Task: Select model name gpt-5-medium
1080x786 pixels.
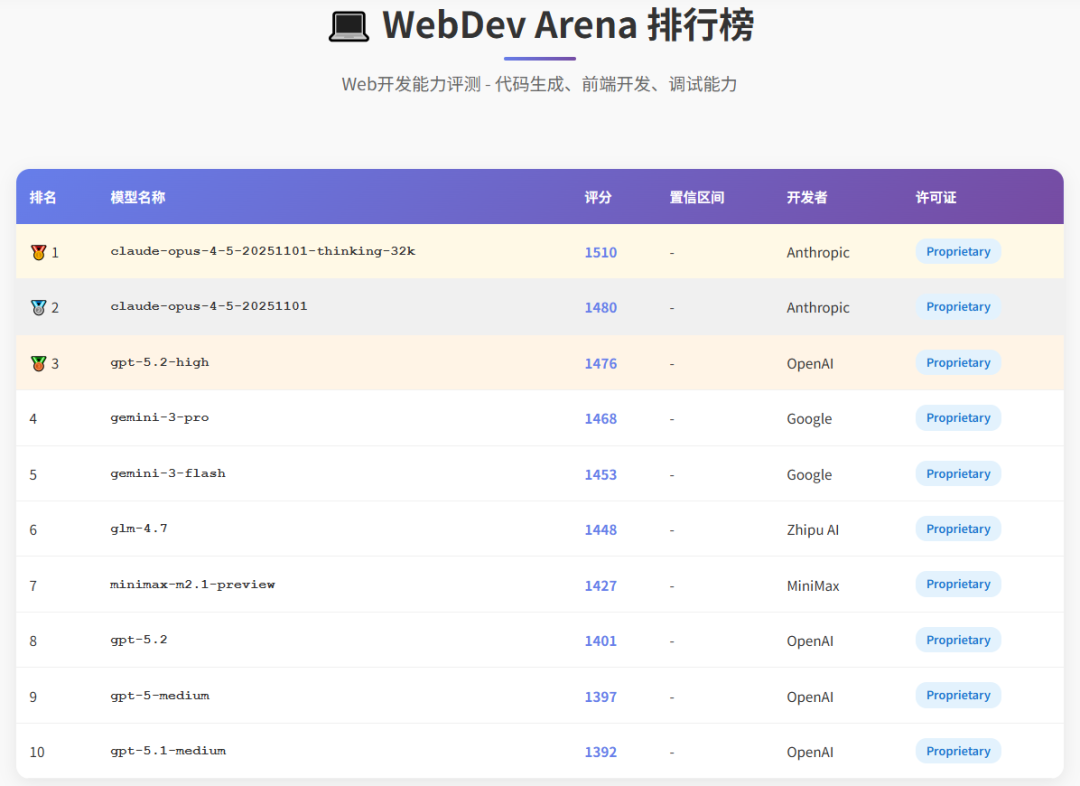Action: click(x=160, y=695)
